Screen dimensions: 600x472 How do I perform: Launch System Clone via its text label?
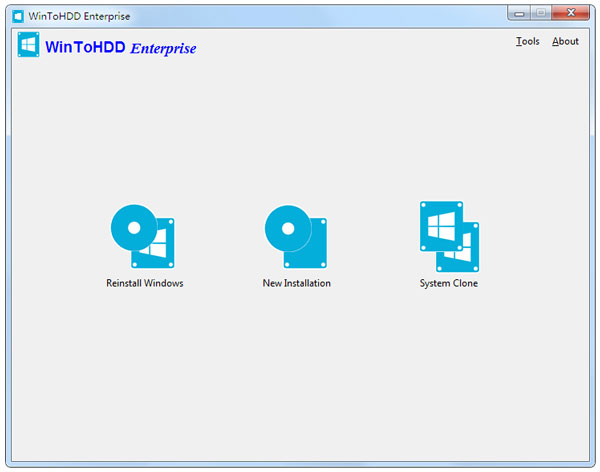(449, 283)
